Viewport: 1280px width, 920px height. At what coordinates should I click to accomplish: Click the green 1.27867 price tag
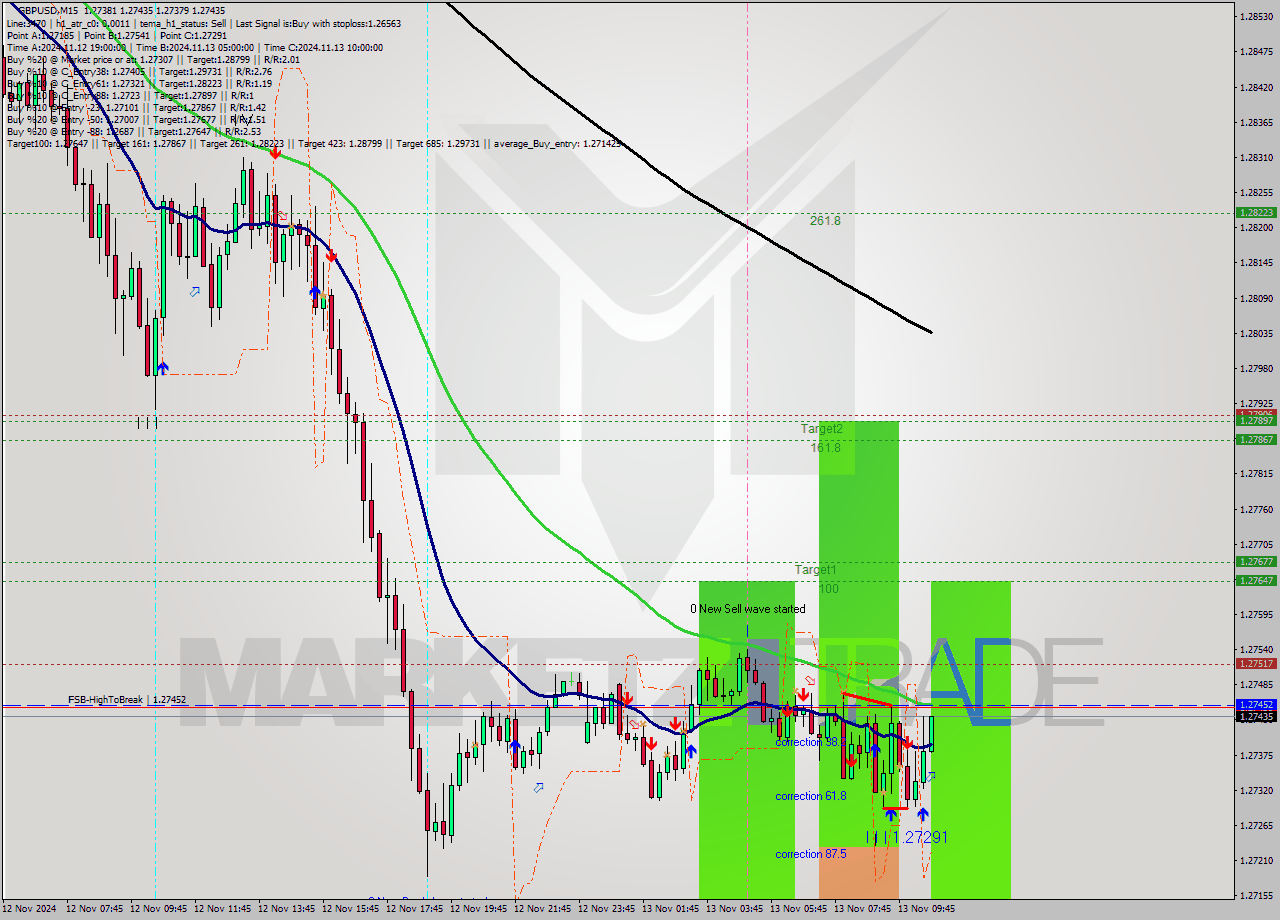[x=1256, y=440]
